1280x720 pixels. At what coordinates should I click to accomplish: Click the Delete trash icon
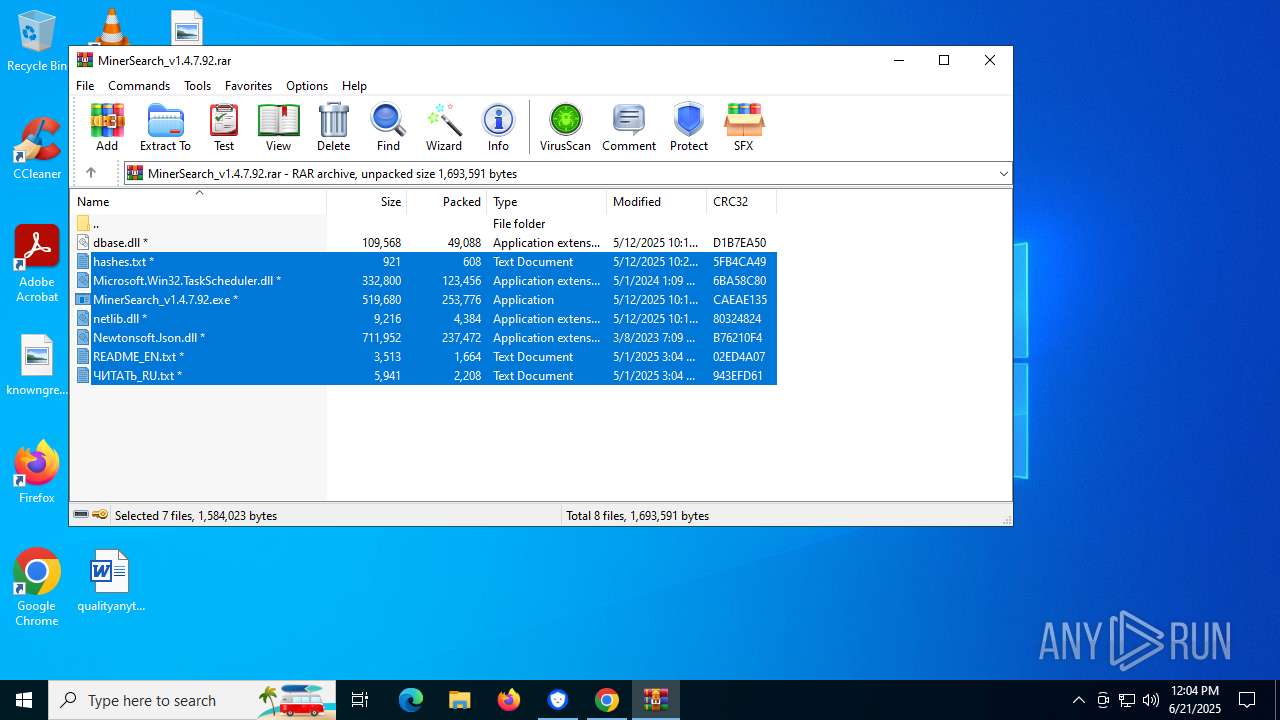pos(333,127)
